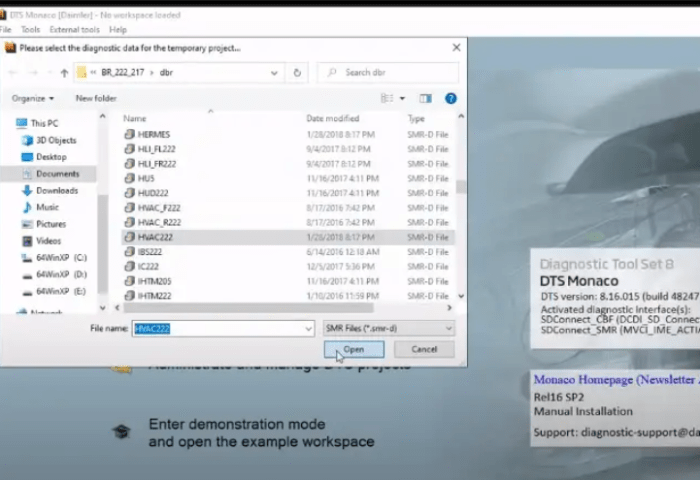Select the HVAC_F222 file icon

pyautogui.click(x=129, y=208)
